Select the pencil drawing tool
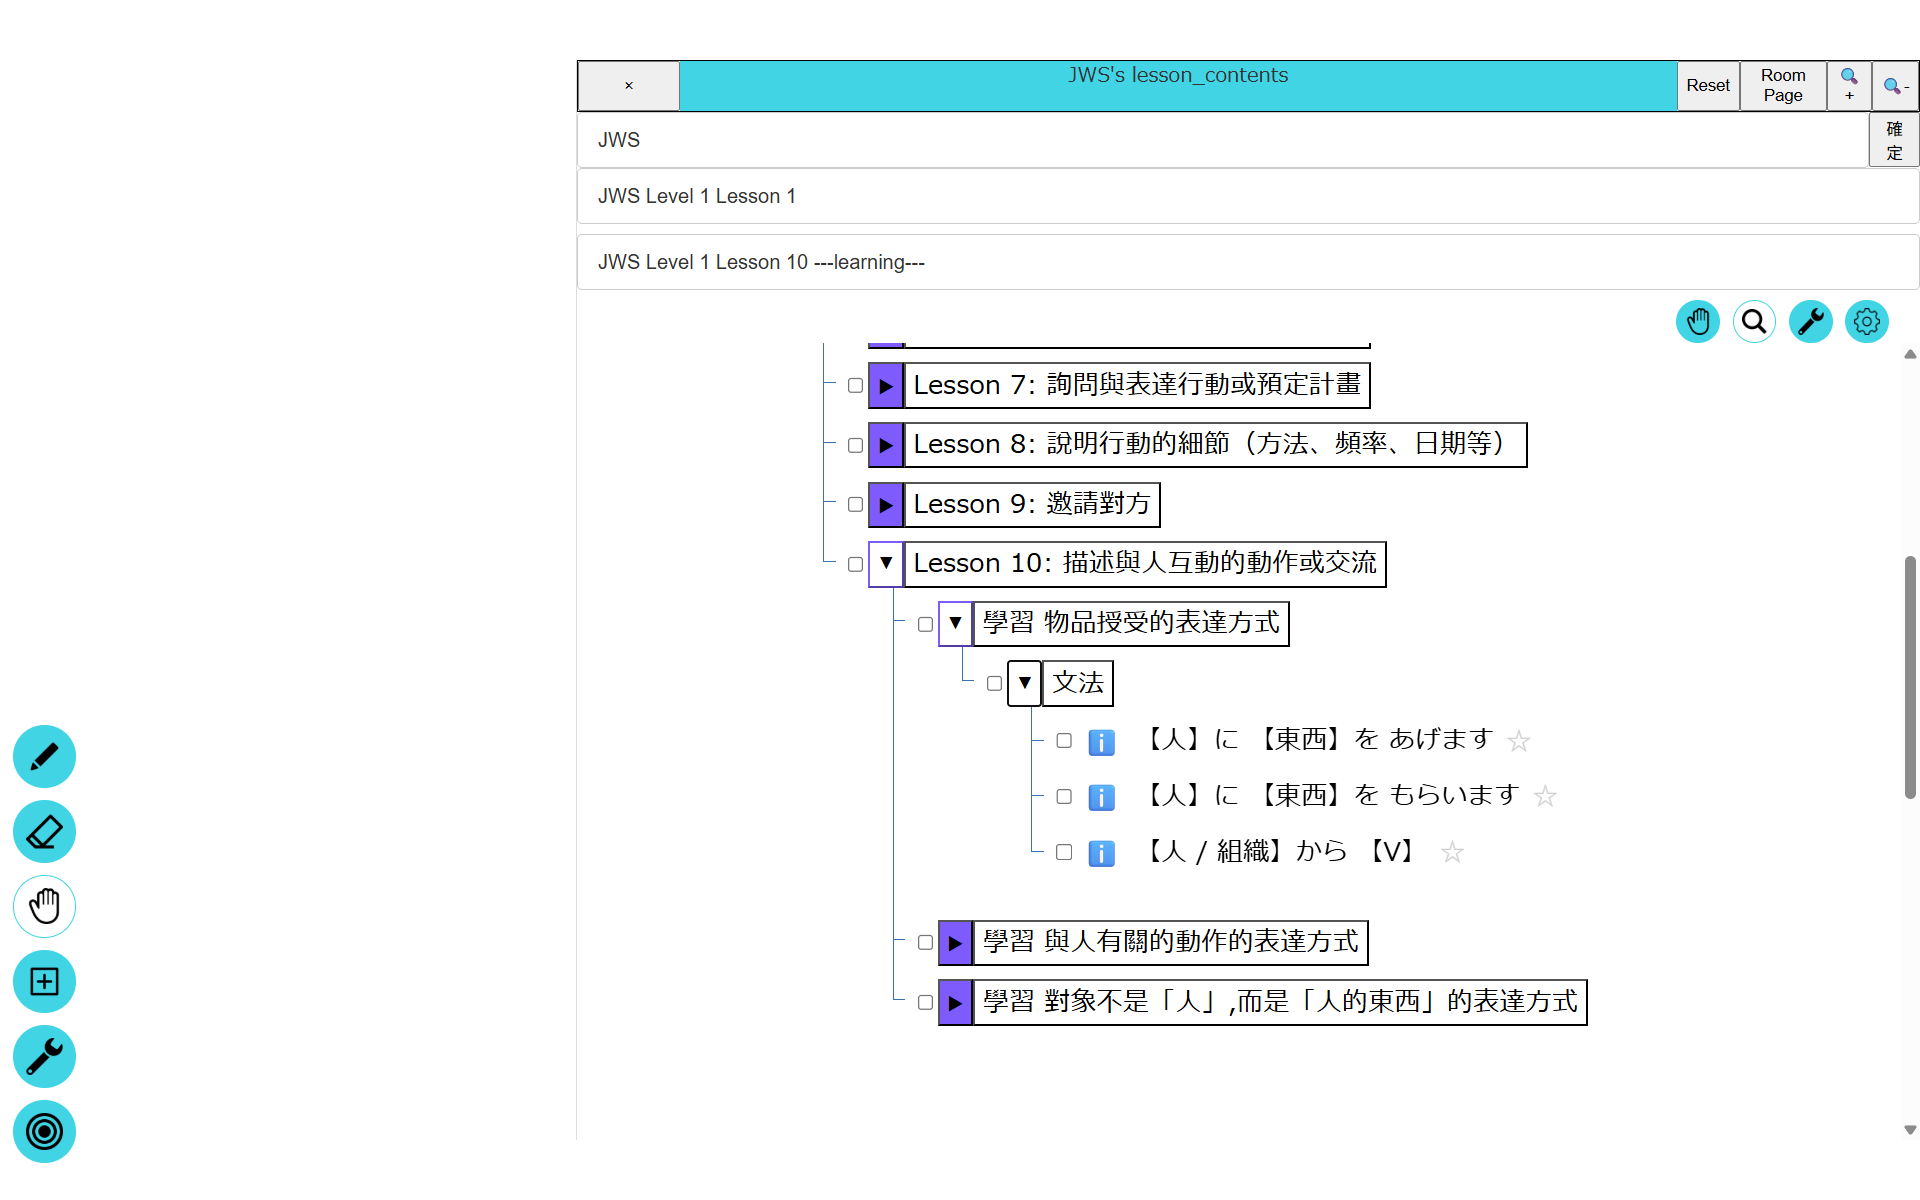Image resolution: width=1920 pixels, height=1200 pixels. coord(44,757)
